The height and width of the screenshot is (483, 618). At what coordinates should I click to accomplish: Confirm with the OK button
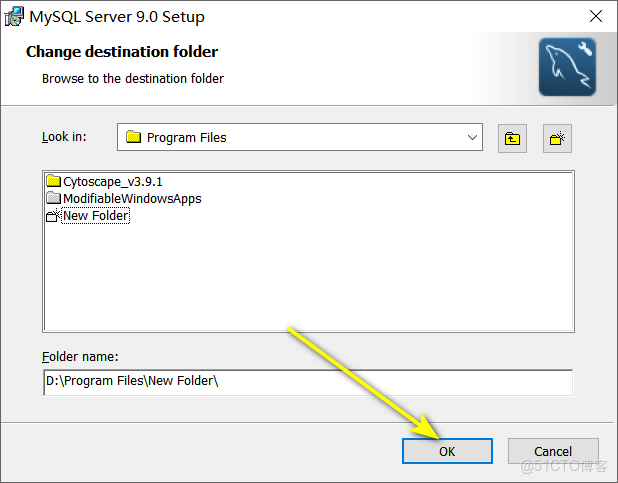pyautogui.click(x=447, y=451)
